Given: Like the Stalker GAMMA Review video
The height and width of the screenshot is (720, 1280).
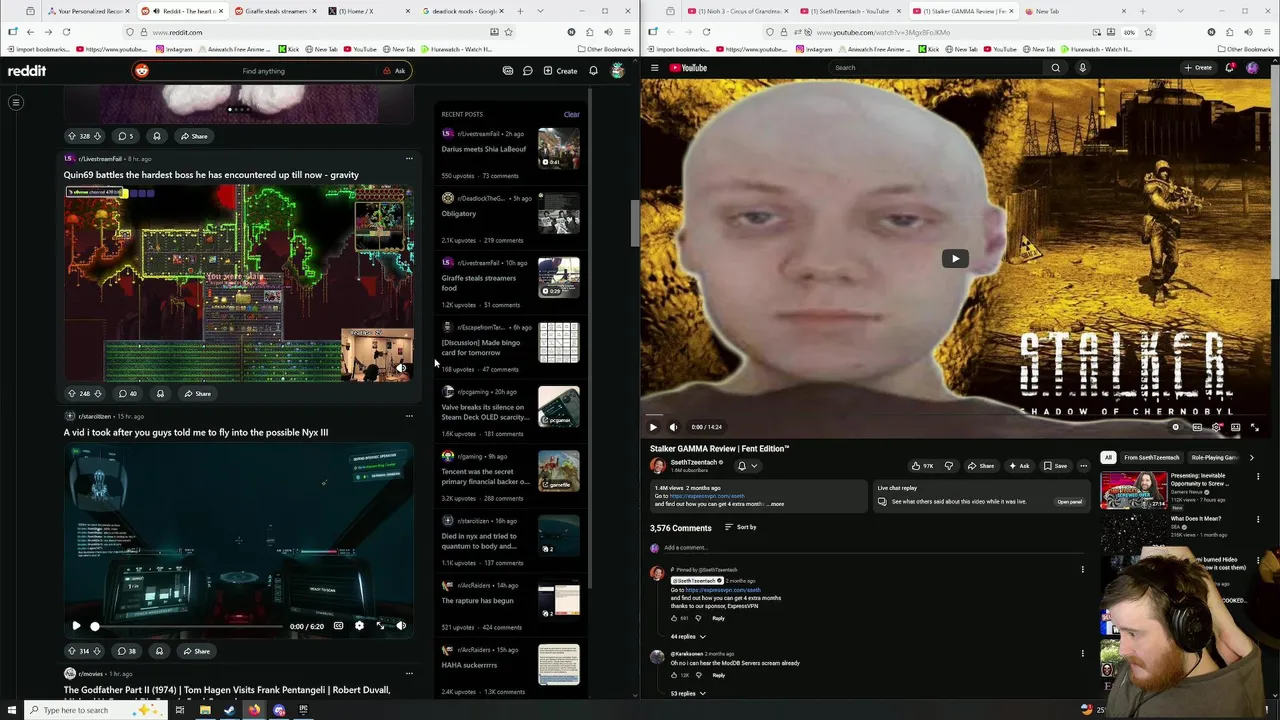Looking at the screenshot, I should tap(922, 466).
